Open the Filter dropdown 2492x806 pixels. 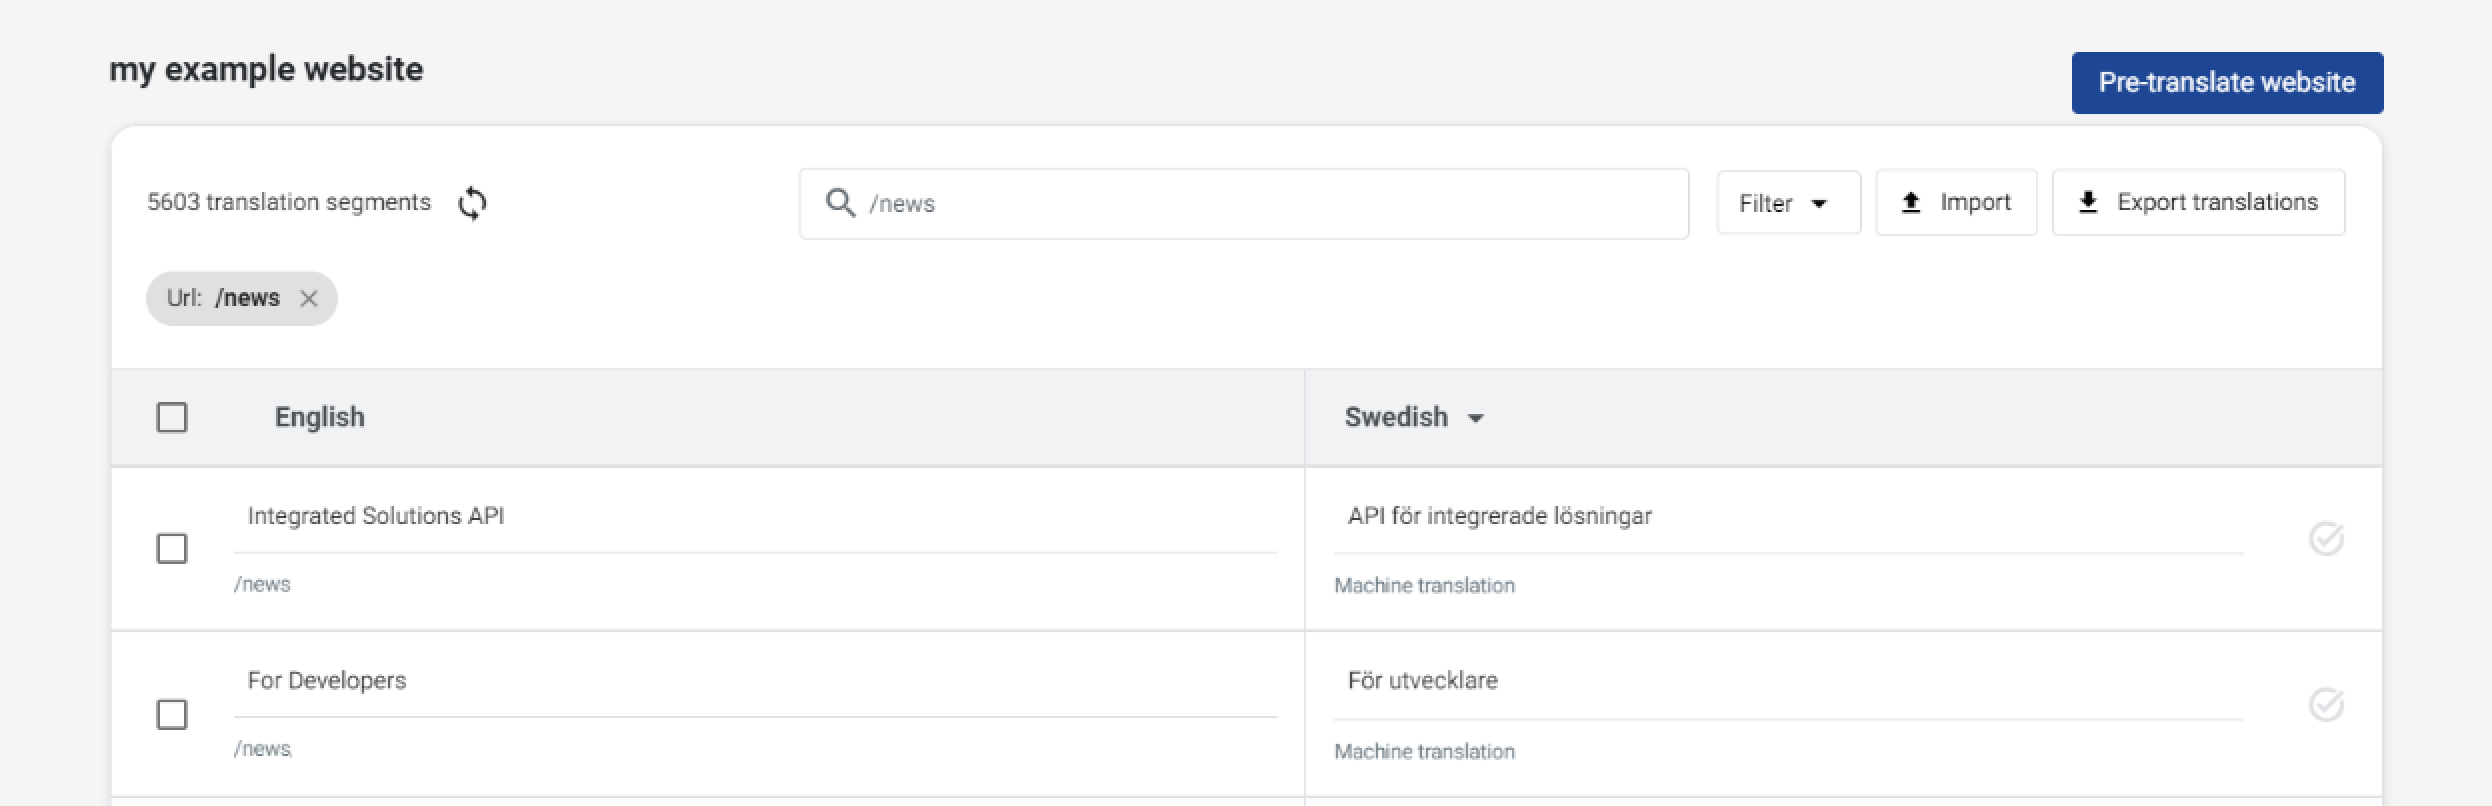1788,203
